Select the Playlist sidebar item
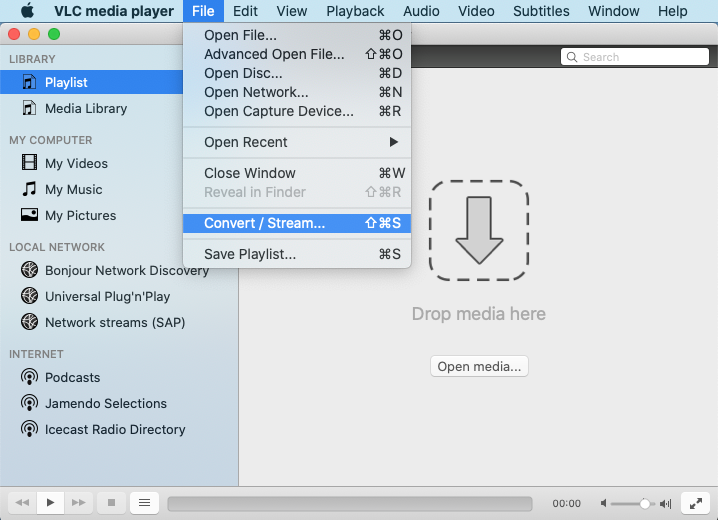Screen dimensions: 718x520 point(92,82)
